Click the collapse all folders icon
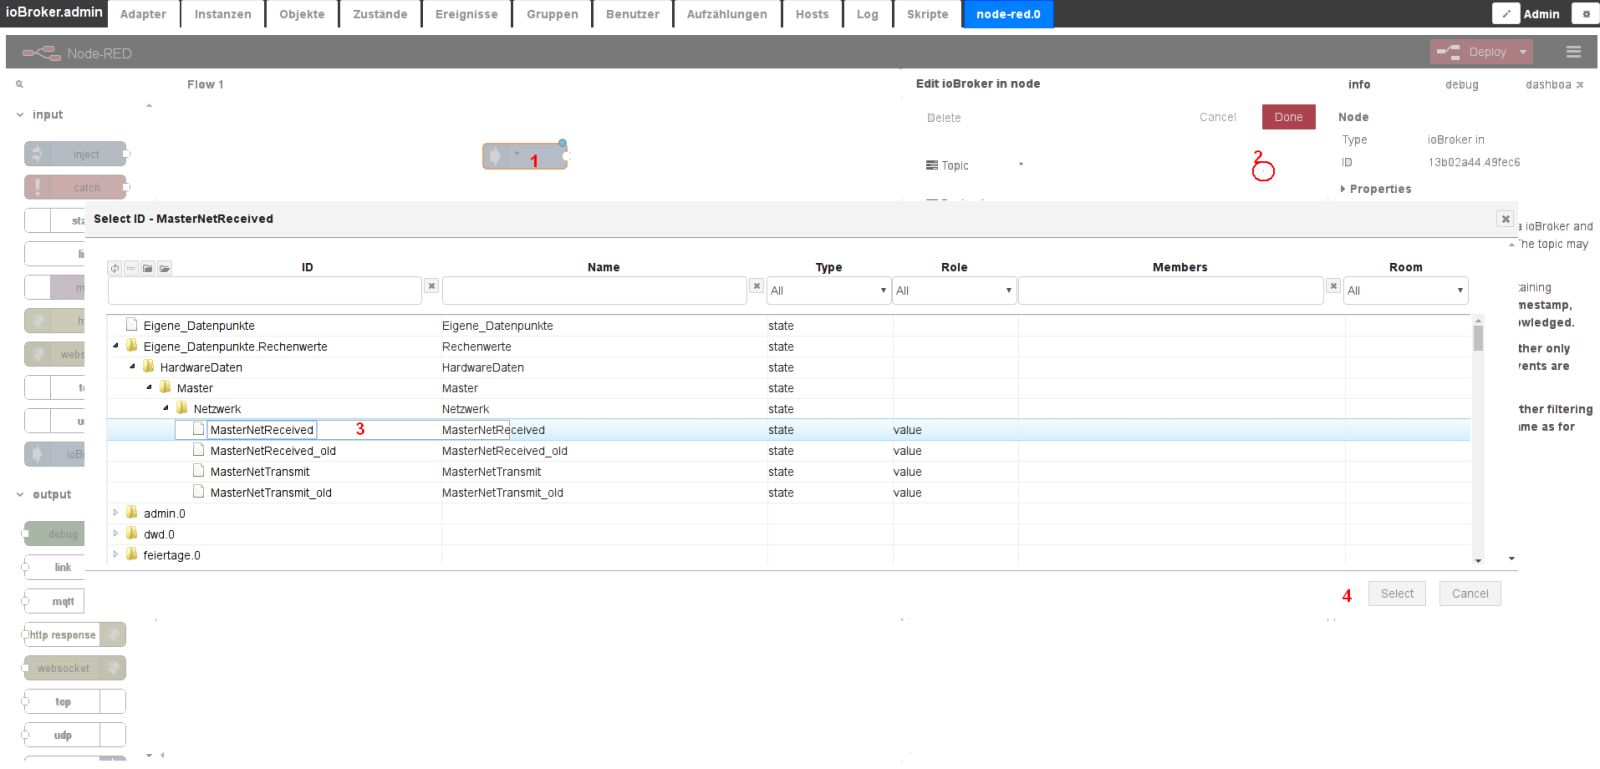 148,268
